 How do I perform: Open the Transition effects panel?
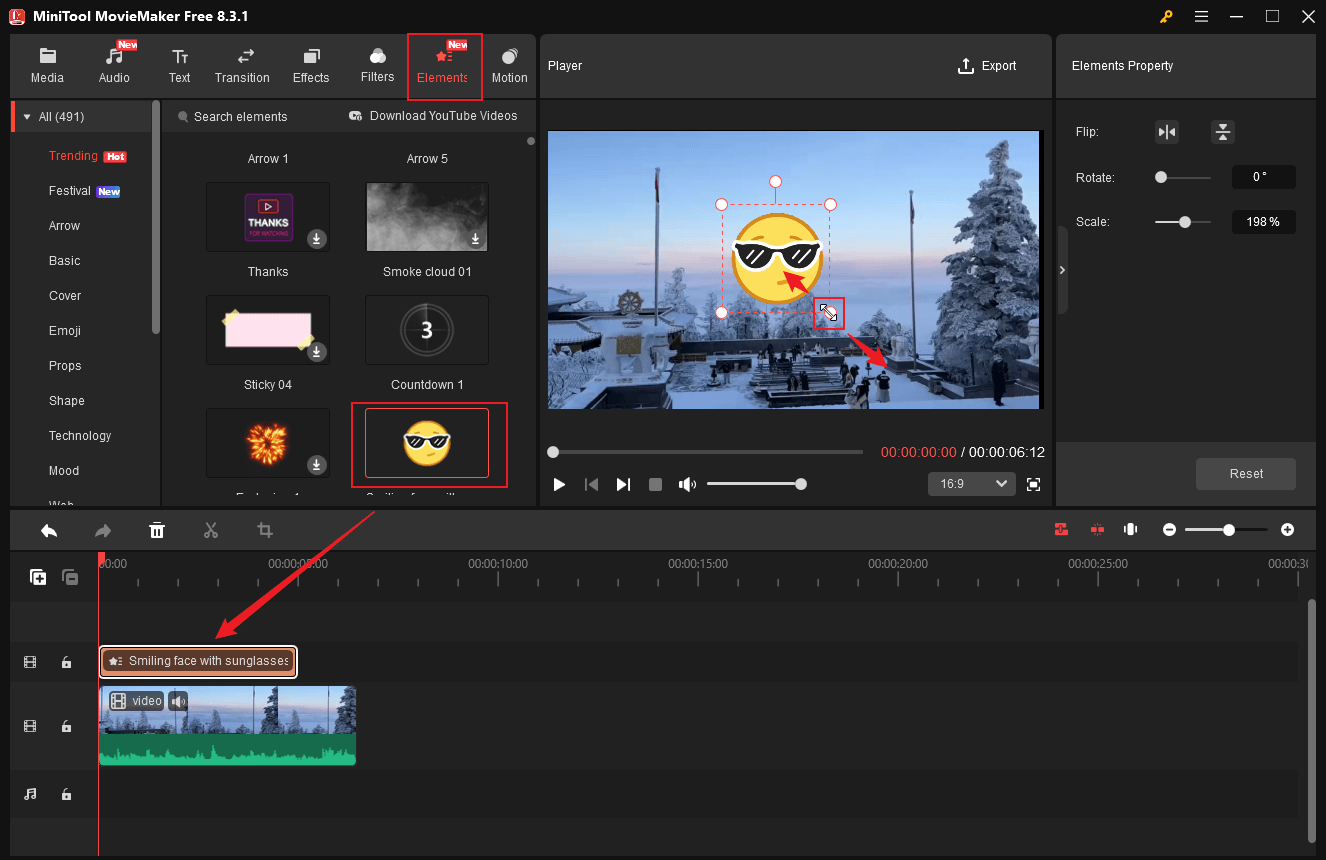[x=242, y=64]
